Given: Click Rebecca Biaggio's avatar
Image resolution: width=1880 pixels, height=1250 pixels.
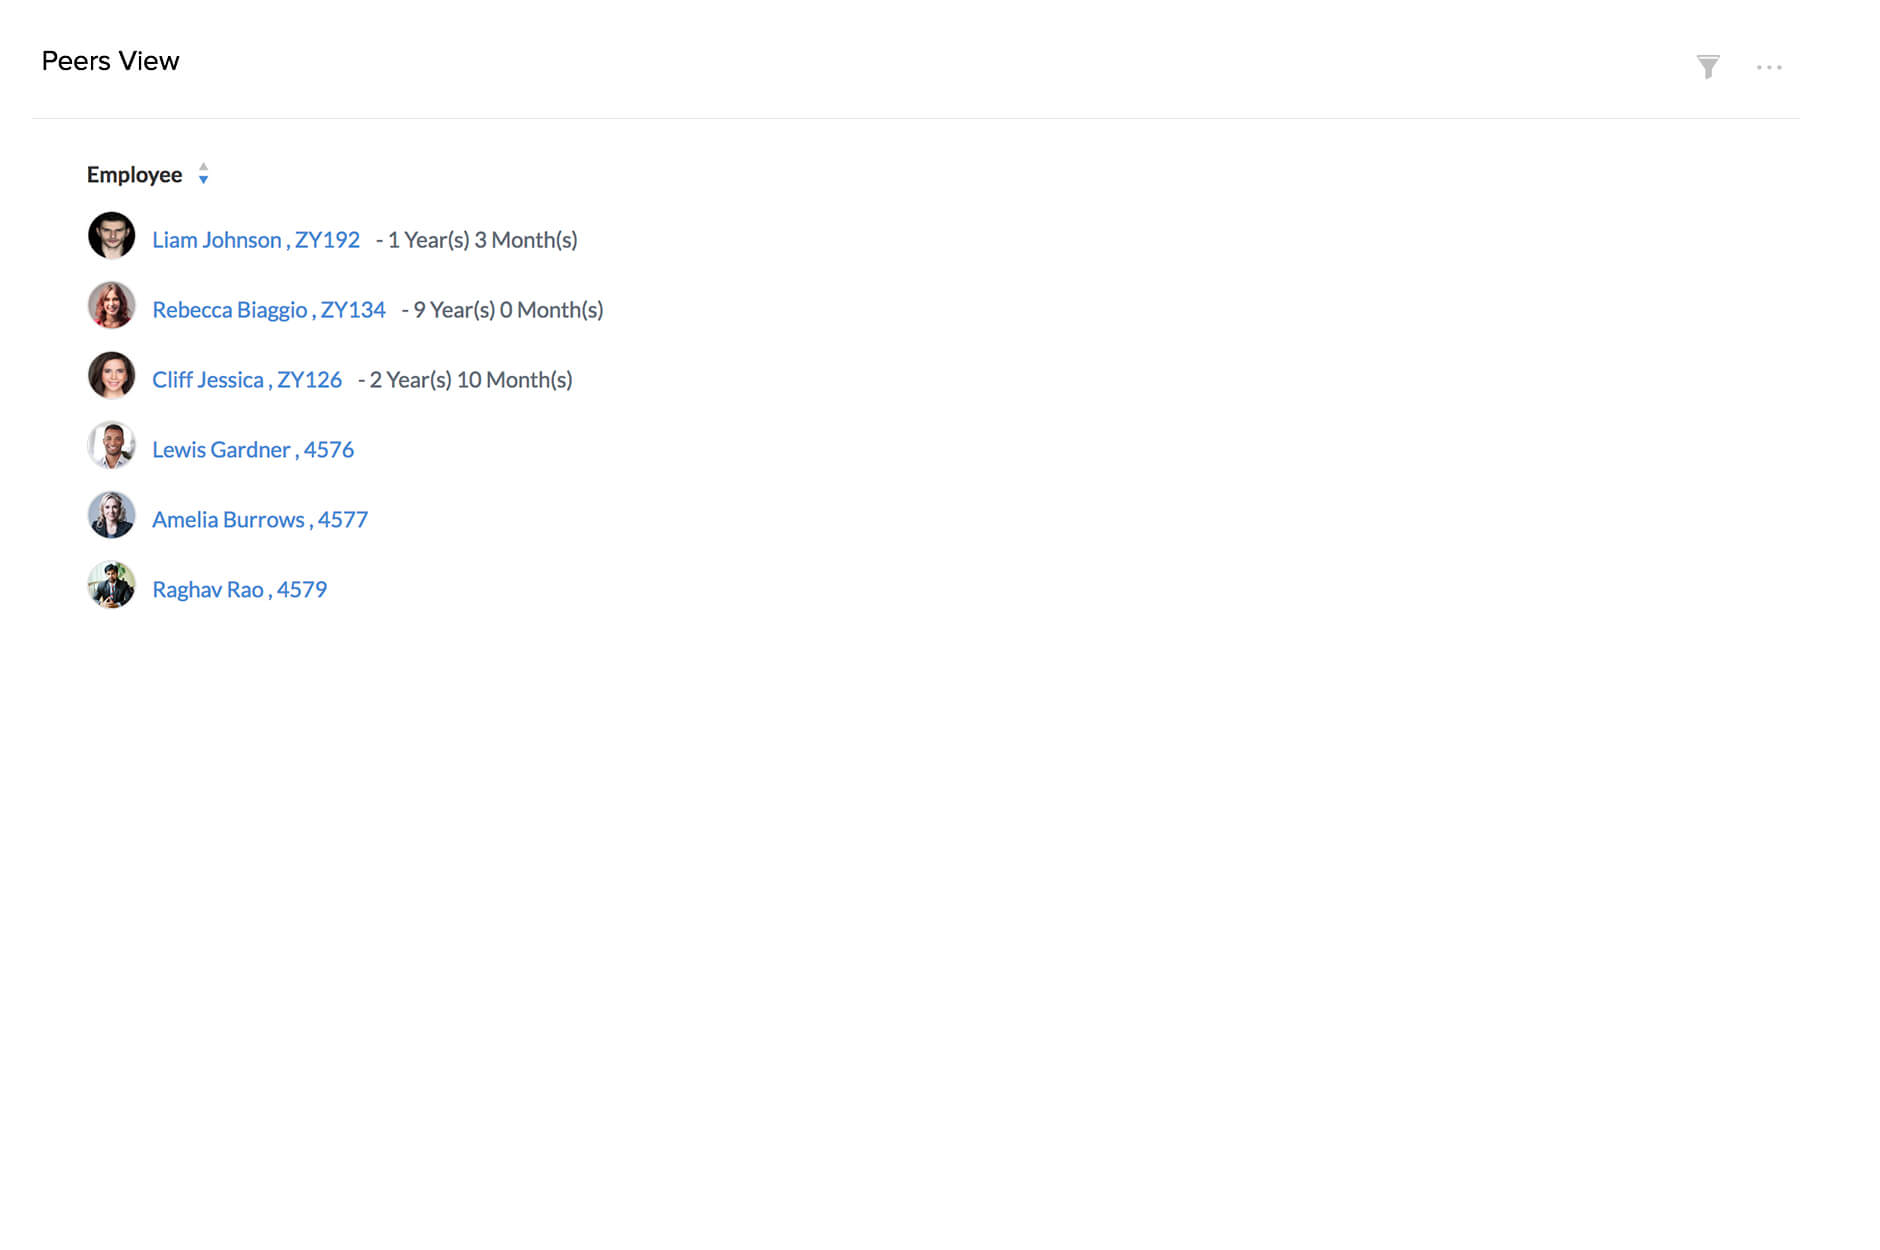Looking at the screenshot, I should (x=111, y=307).
